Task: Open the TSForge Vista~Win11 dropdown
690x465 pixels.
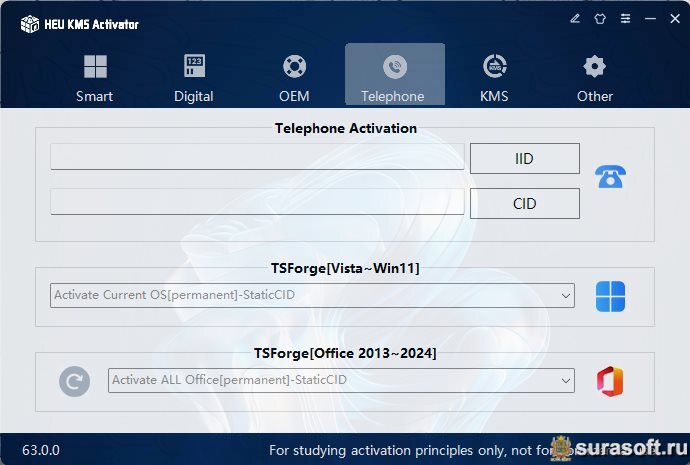Action: [312, 295]
